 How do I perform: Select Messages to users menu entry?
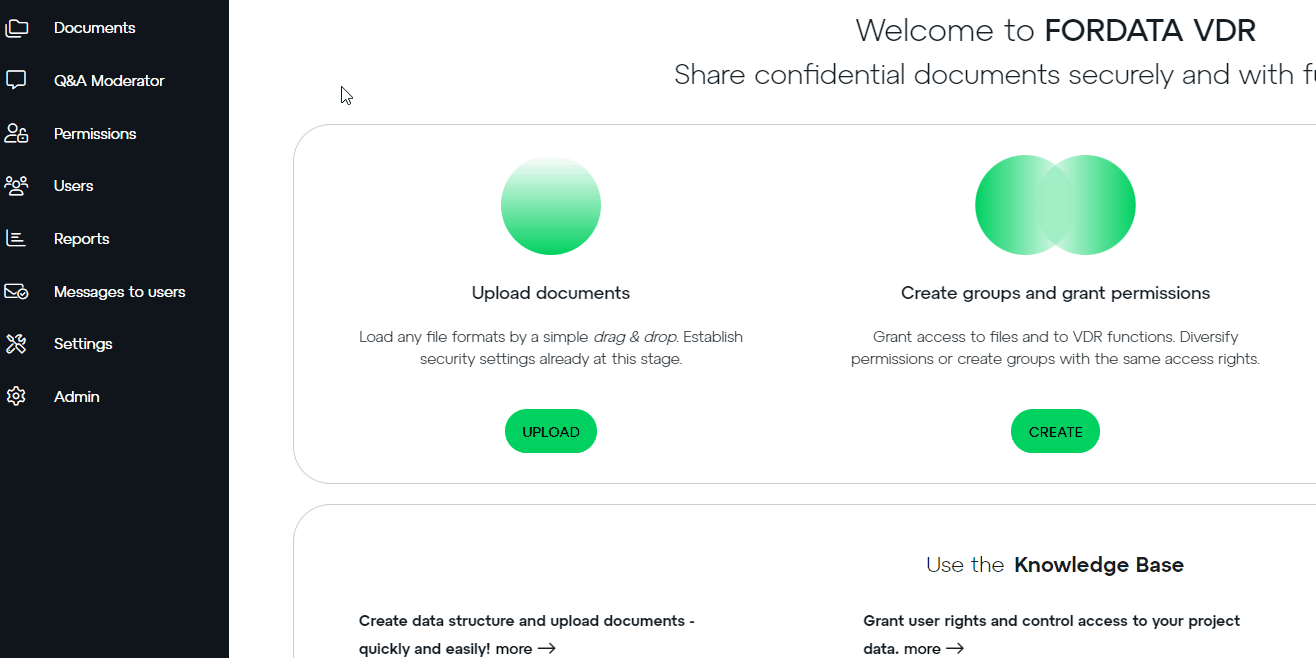(120, 292)
